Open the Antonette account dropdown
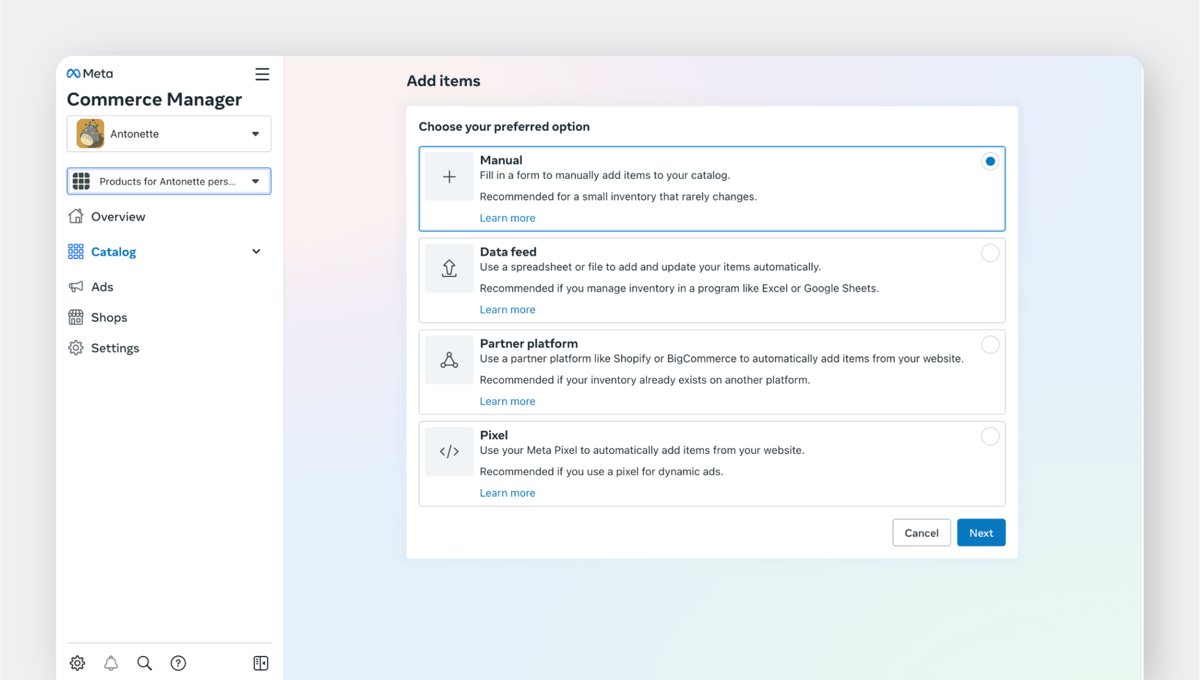The height and width of the screenshot is (680, 1200). coord(168,133)
